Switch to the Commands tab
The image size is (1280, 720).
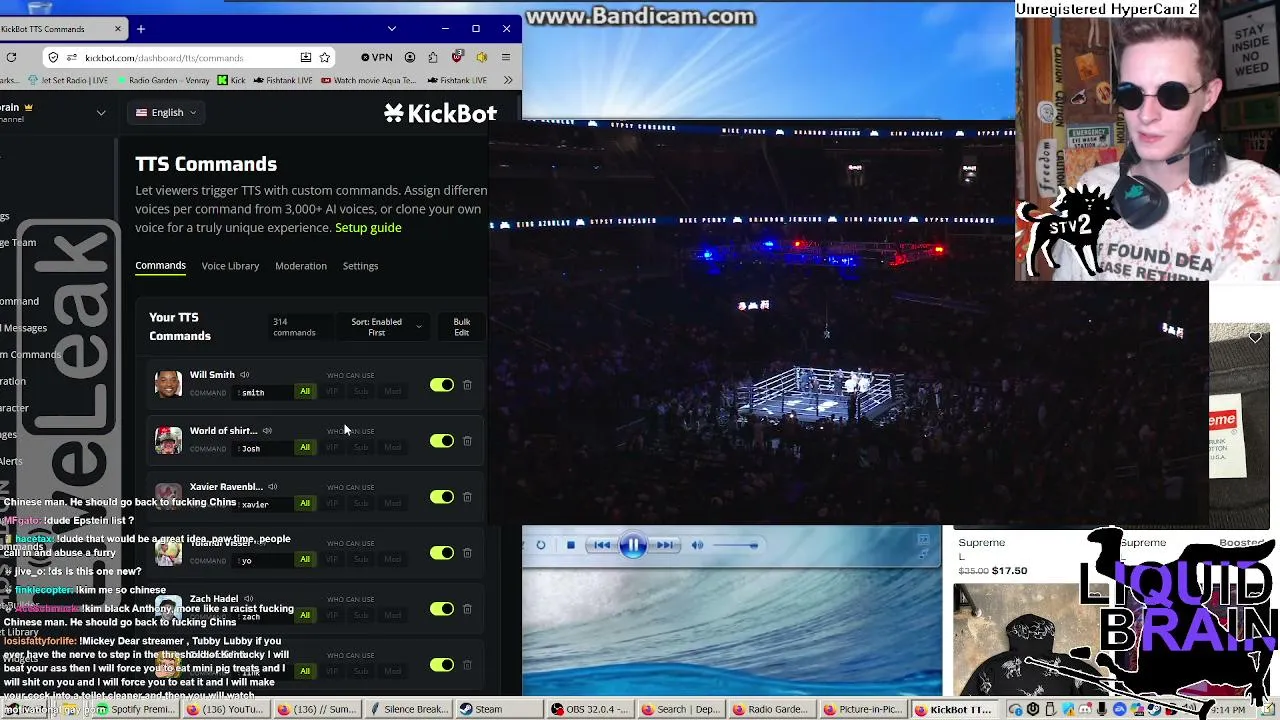160,266
